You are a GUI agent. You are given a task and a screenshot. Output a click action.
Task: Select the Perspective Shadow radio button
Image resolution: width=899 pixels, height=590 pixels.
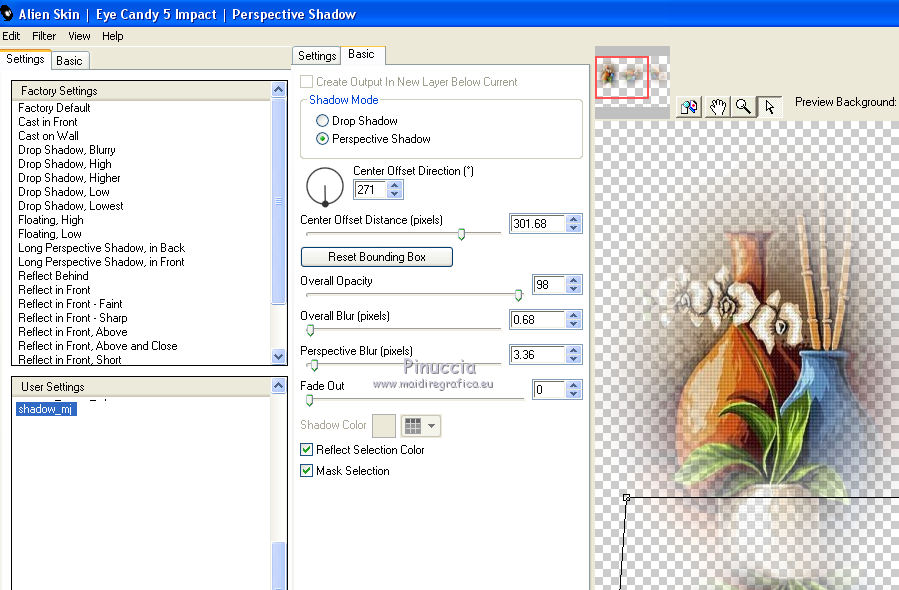pyautogui.click(x=322, y=139)
